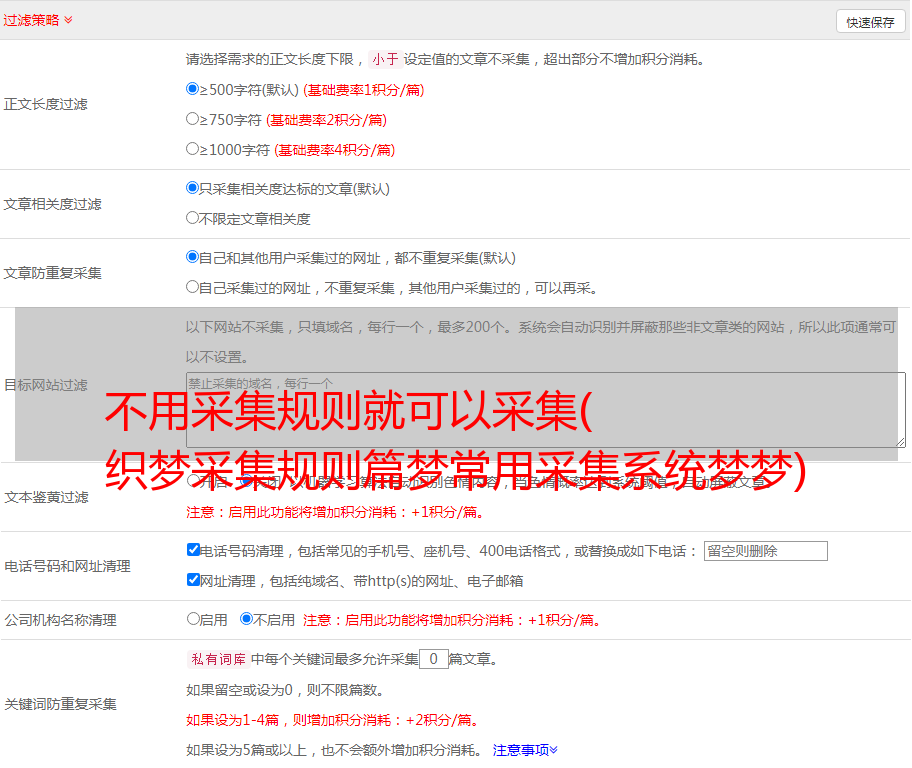Viewport: 912px width, 768px height.
Task: Click the 公司机构名称清理 row label
Action: click(60, 620)
